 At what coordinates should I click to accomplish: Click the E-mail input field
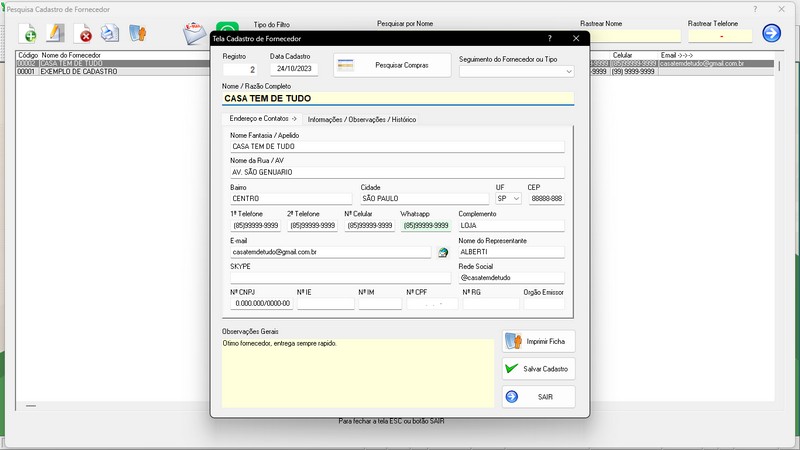coord(330,252)
